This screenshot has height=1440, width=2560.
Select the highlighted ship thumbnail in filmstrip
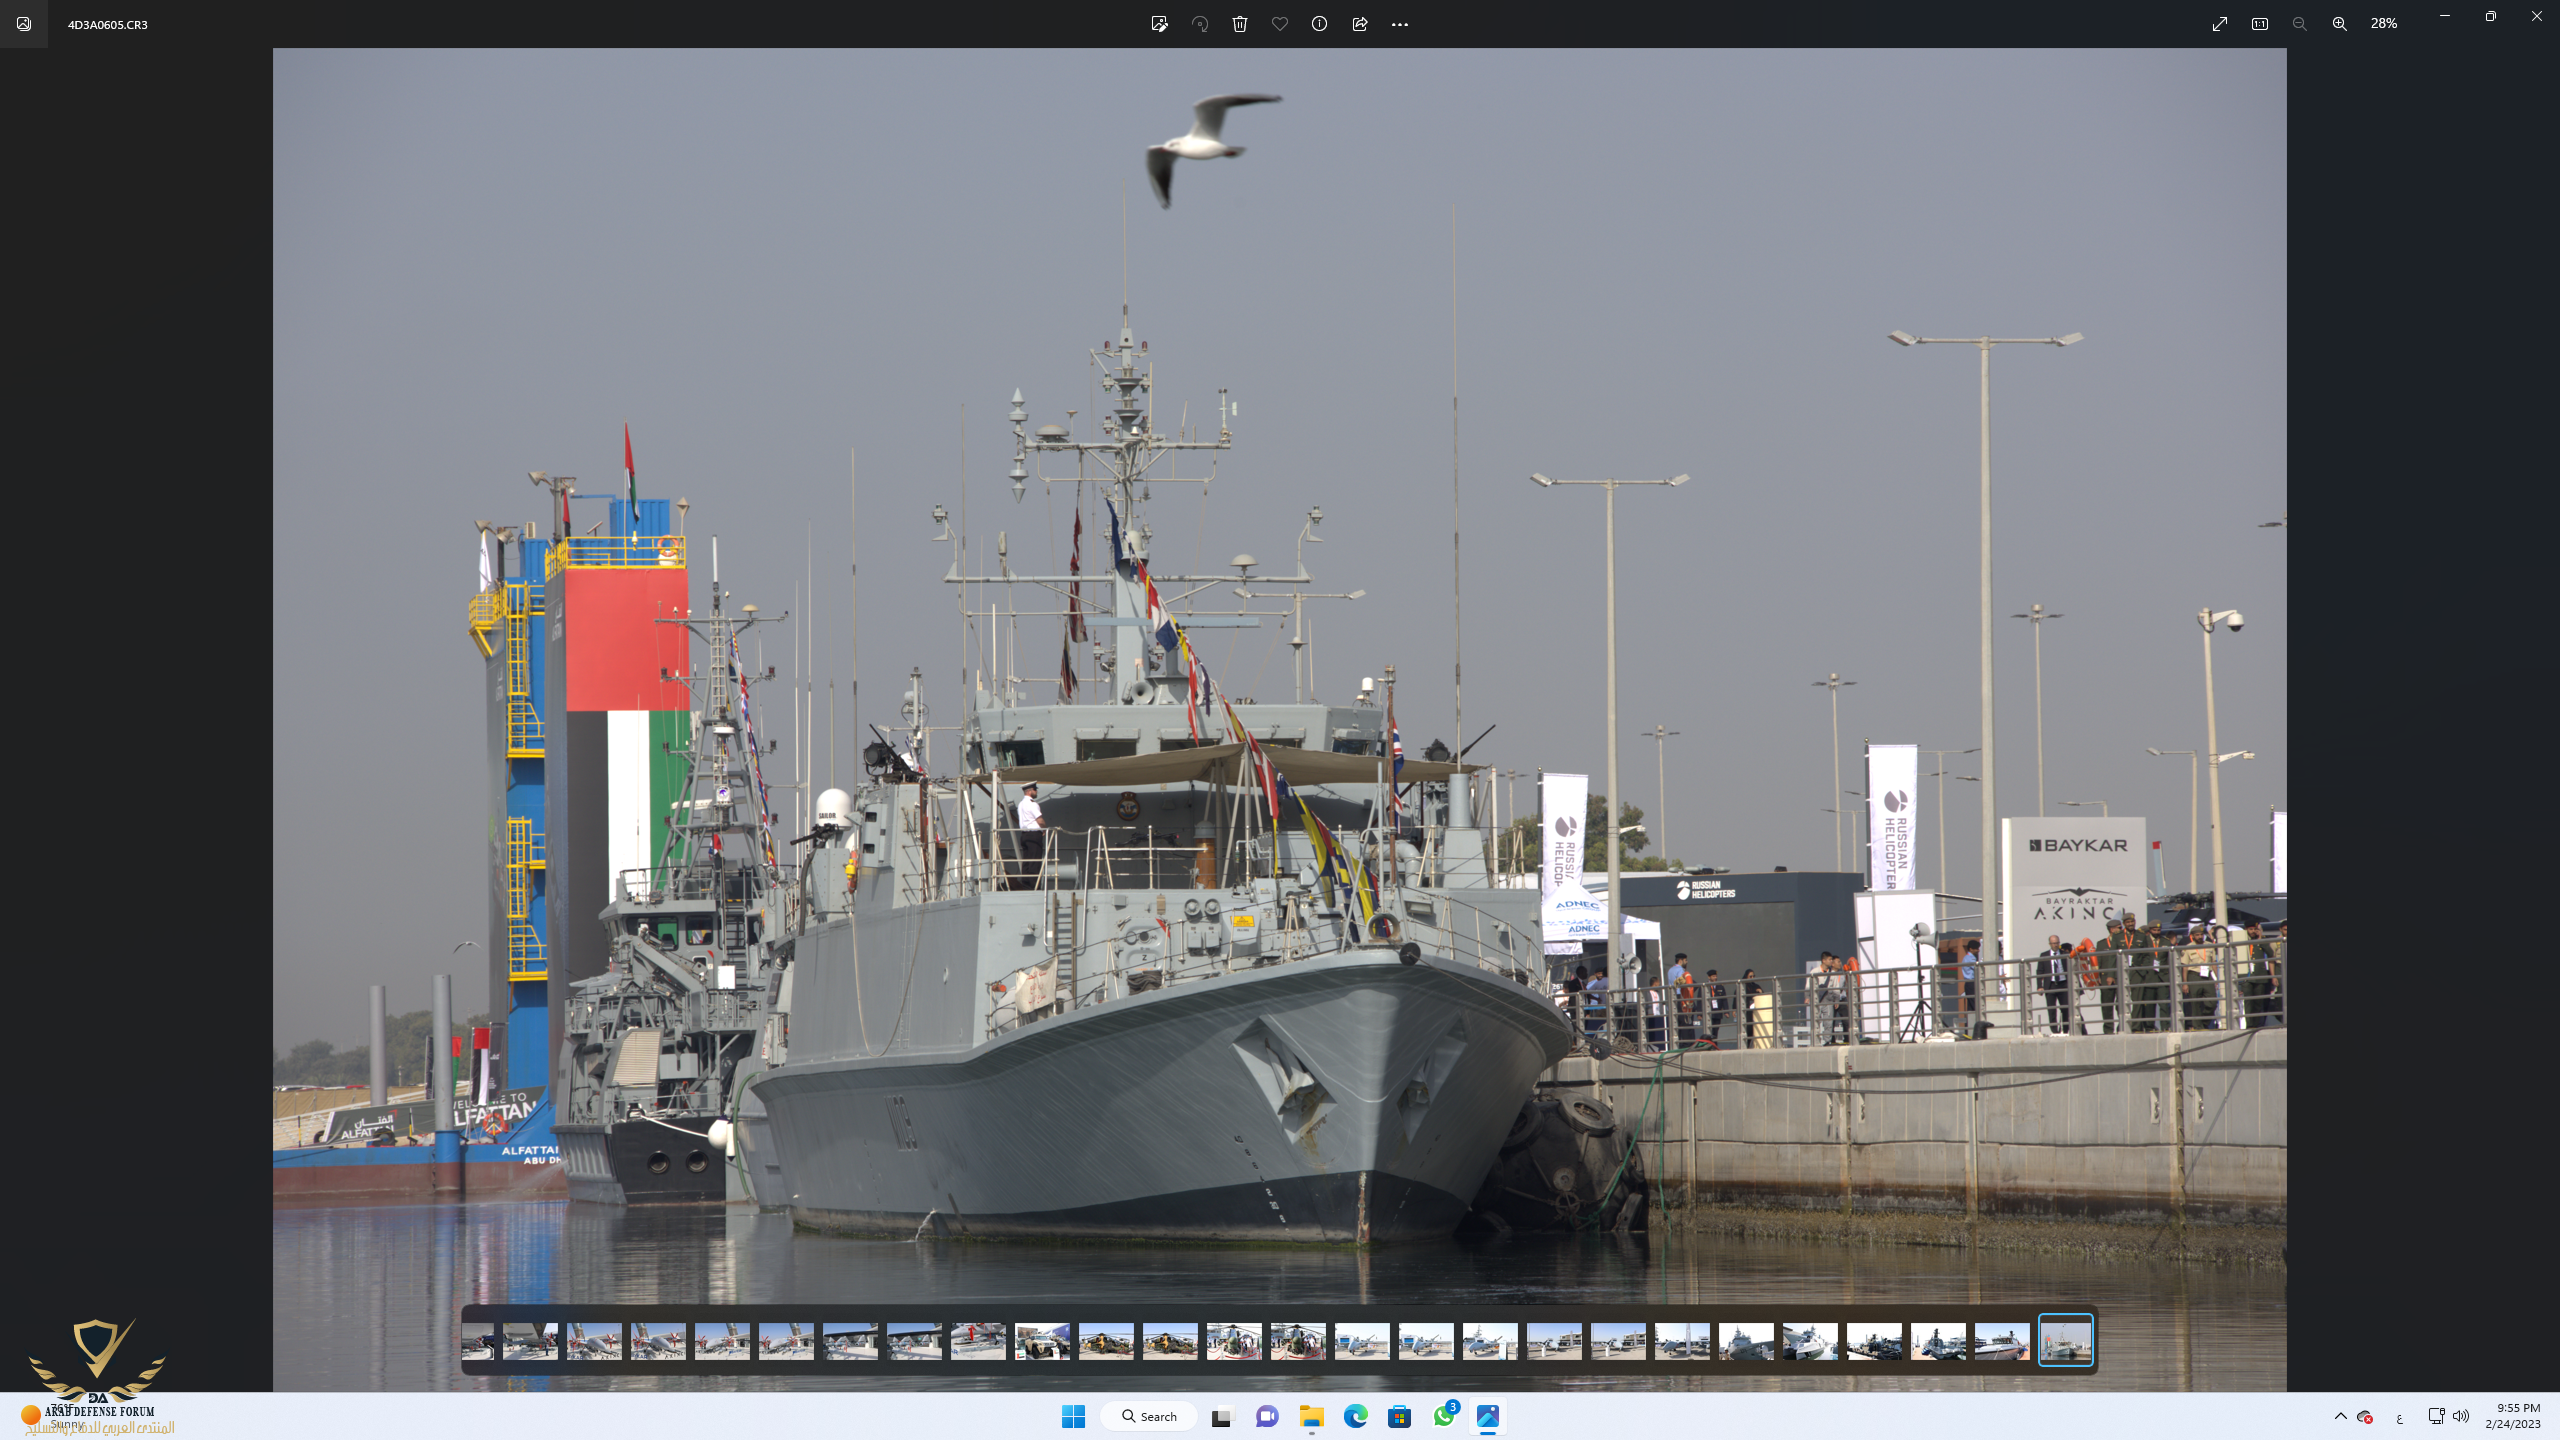(2066, 1340)
